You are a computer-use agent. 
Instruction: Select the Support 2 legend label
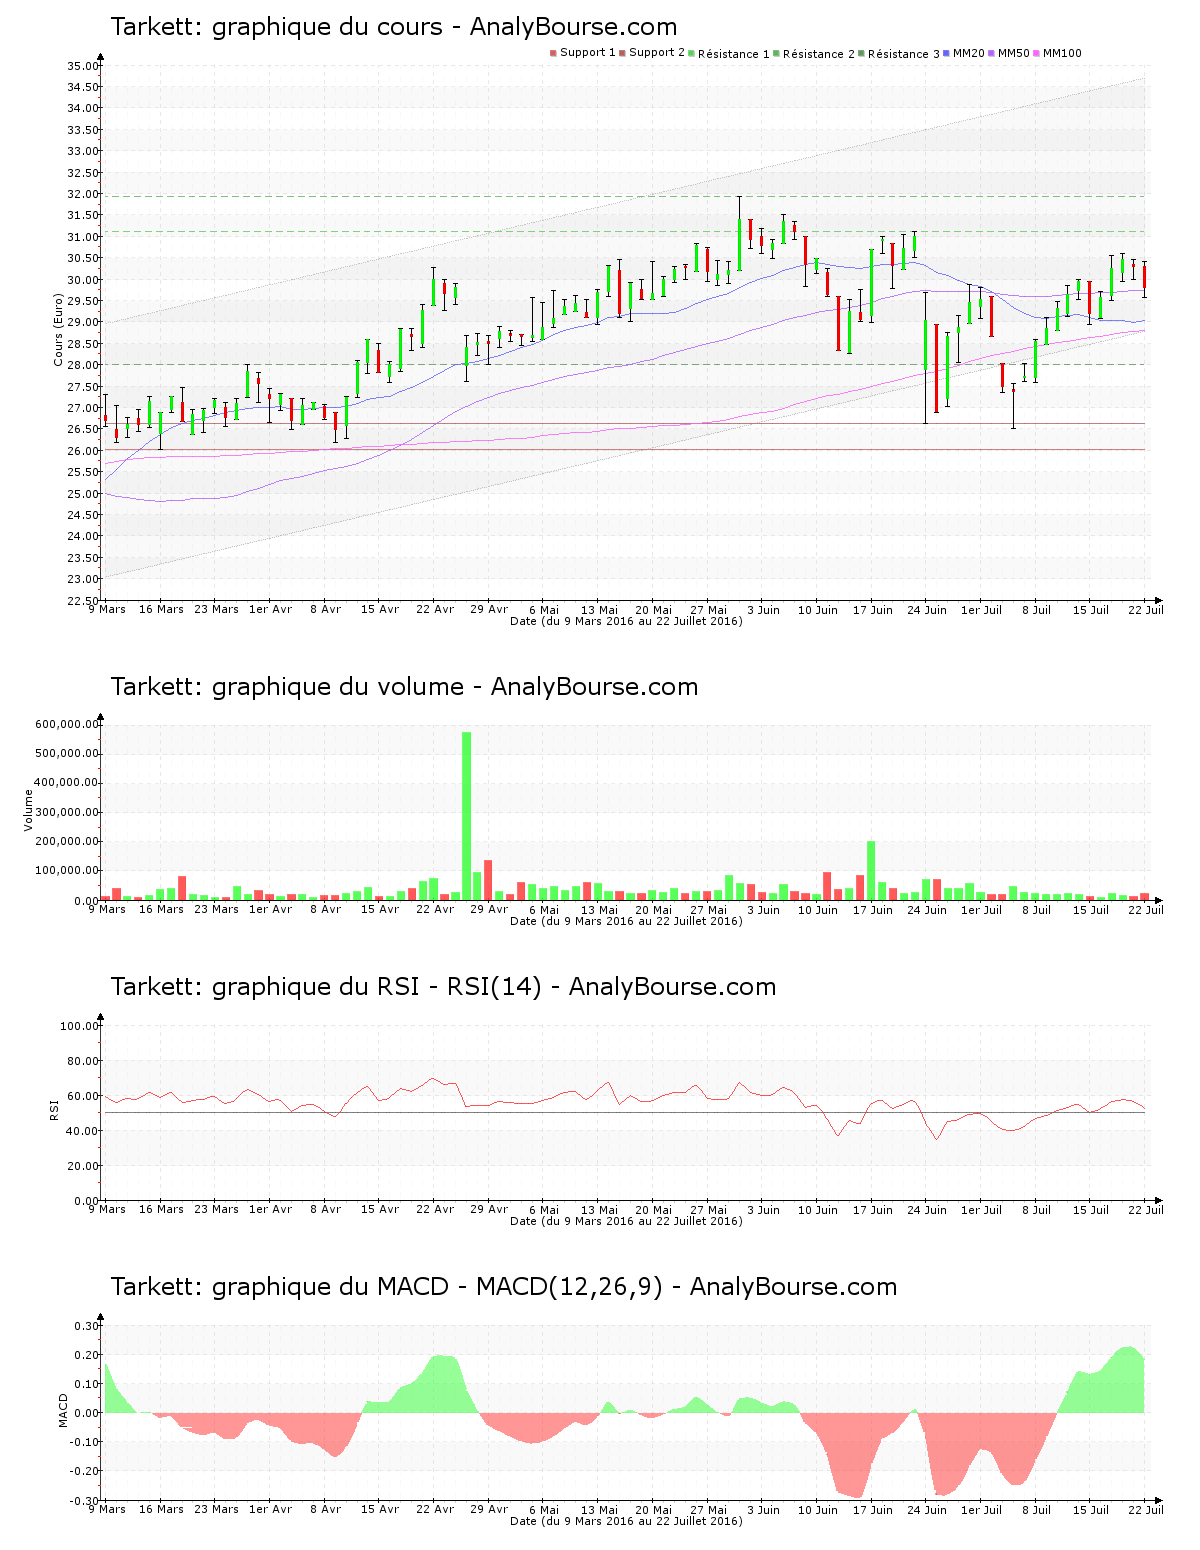coord(657,53)
